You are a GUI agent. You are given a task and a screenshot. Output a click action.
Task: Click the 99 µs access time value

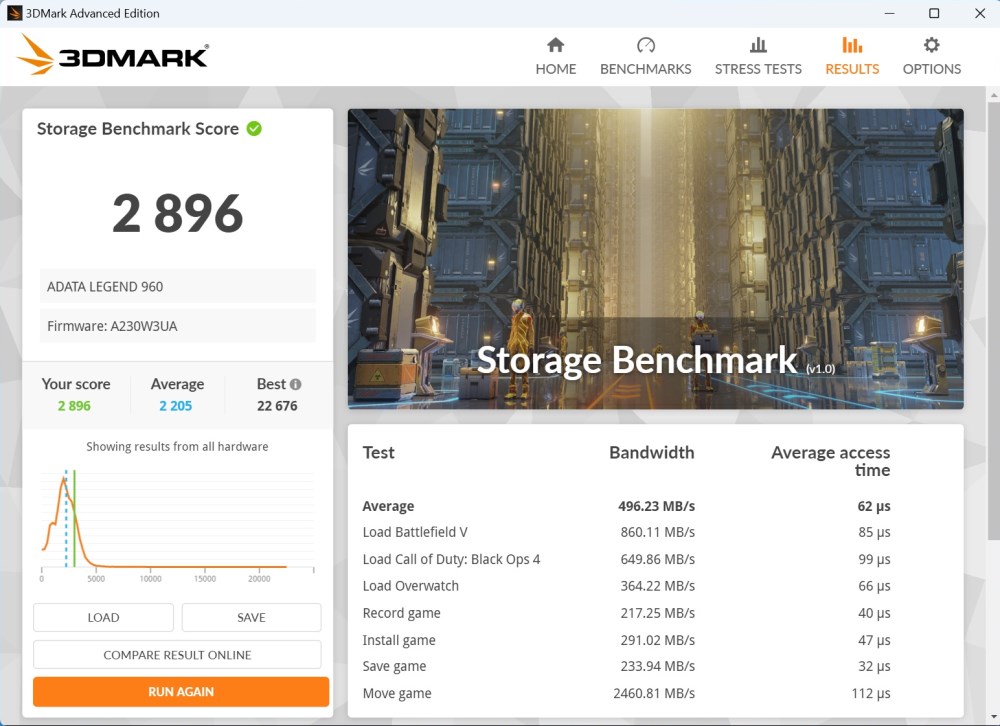click(x=874, y=559)
